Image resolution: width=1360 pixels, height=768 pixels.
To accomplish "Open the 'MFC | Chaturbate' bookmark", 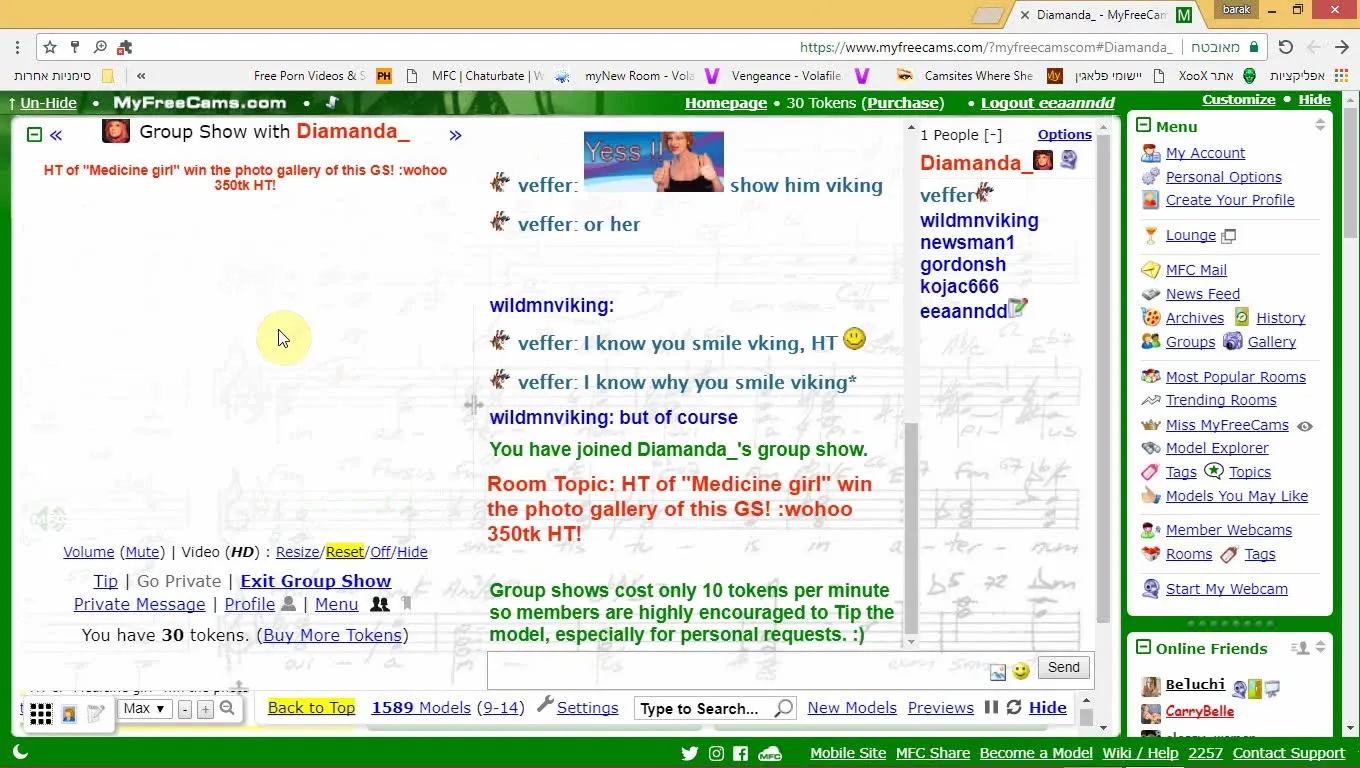I will pyautogui.click(x=475, y=75).
